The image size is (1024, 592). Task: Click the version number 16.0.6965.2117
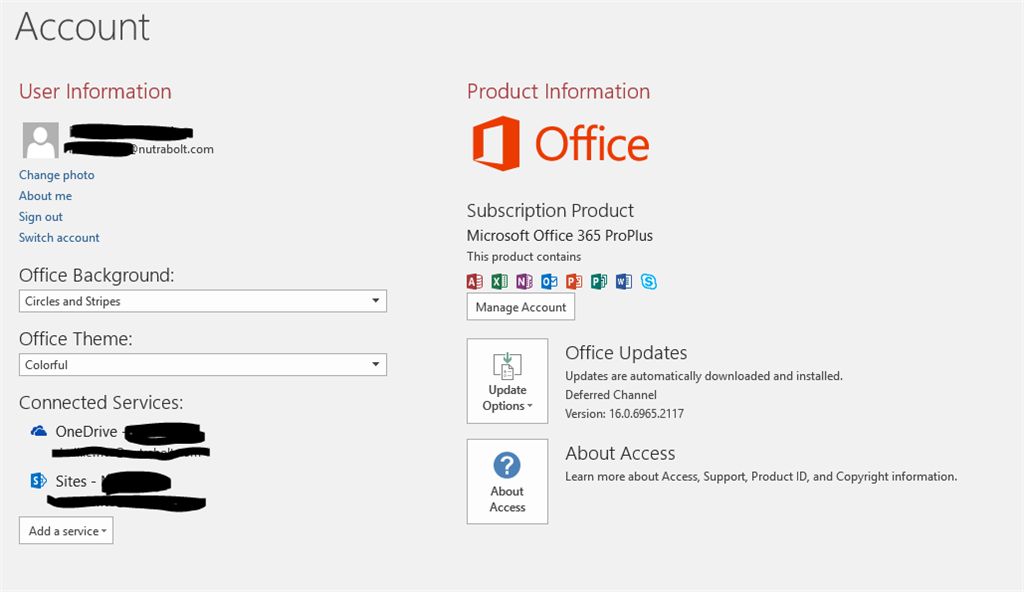pos(647,414)
